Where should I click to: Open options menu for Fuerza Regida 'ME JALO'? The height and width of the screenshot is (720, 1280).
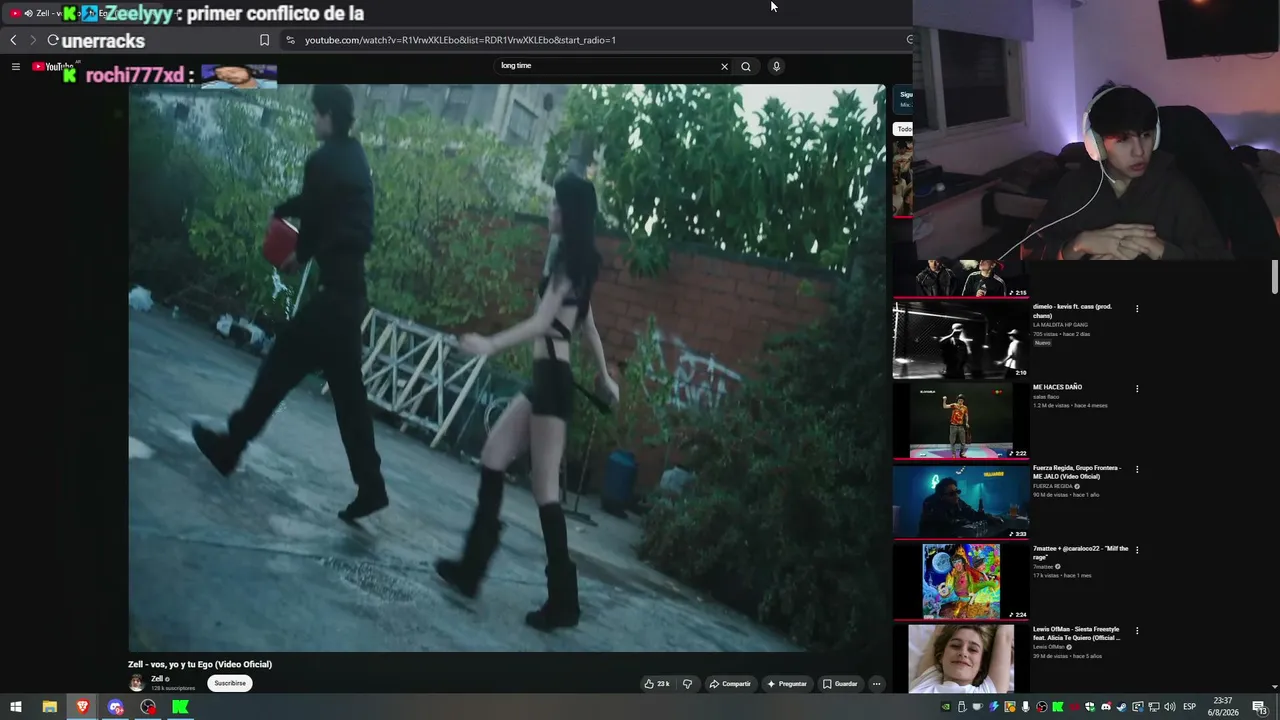[1137, 470]
